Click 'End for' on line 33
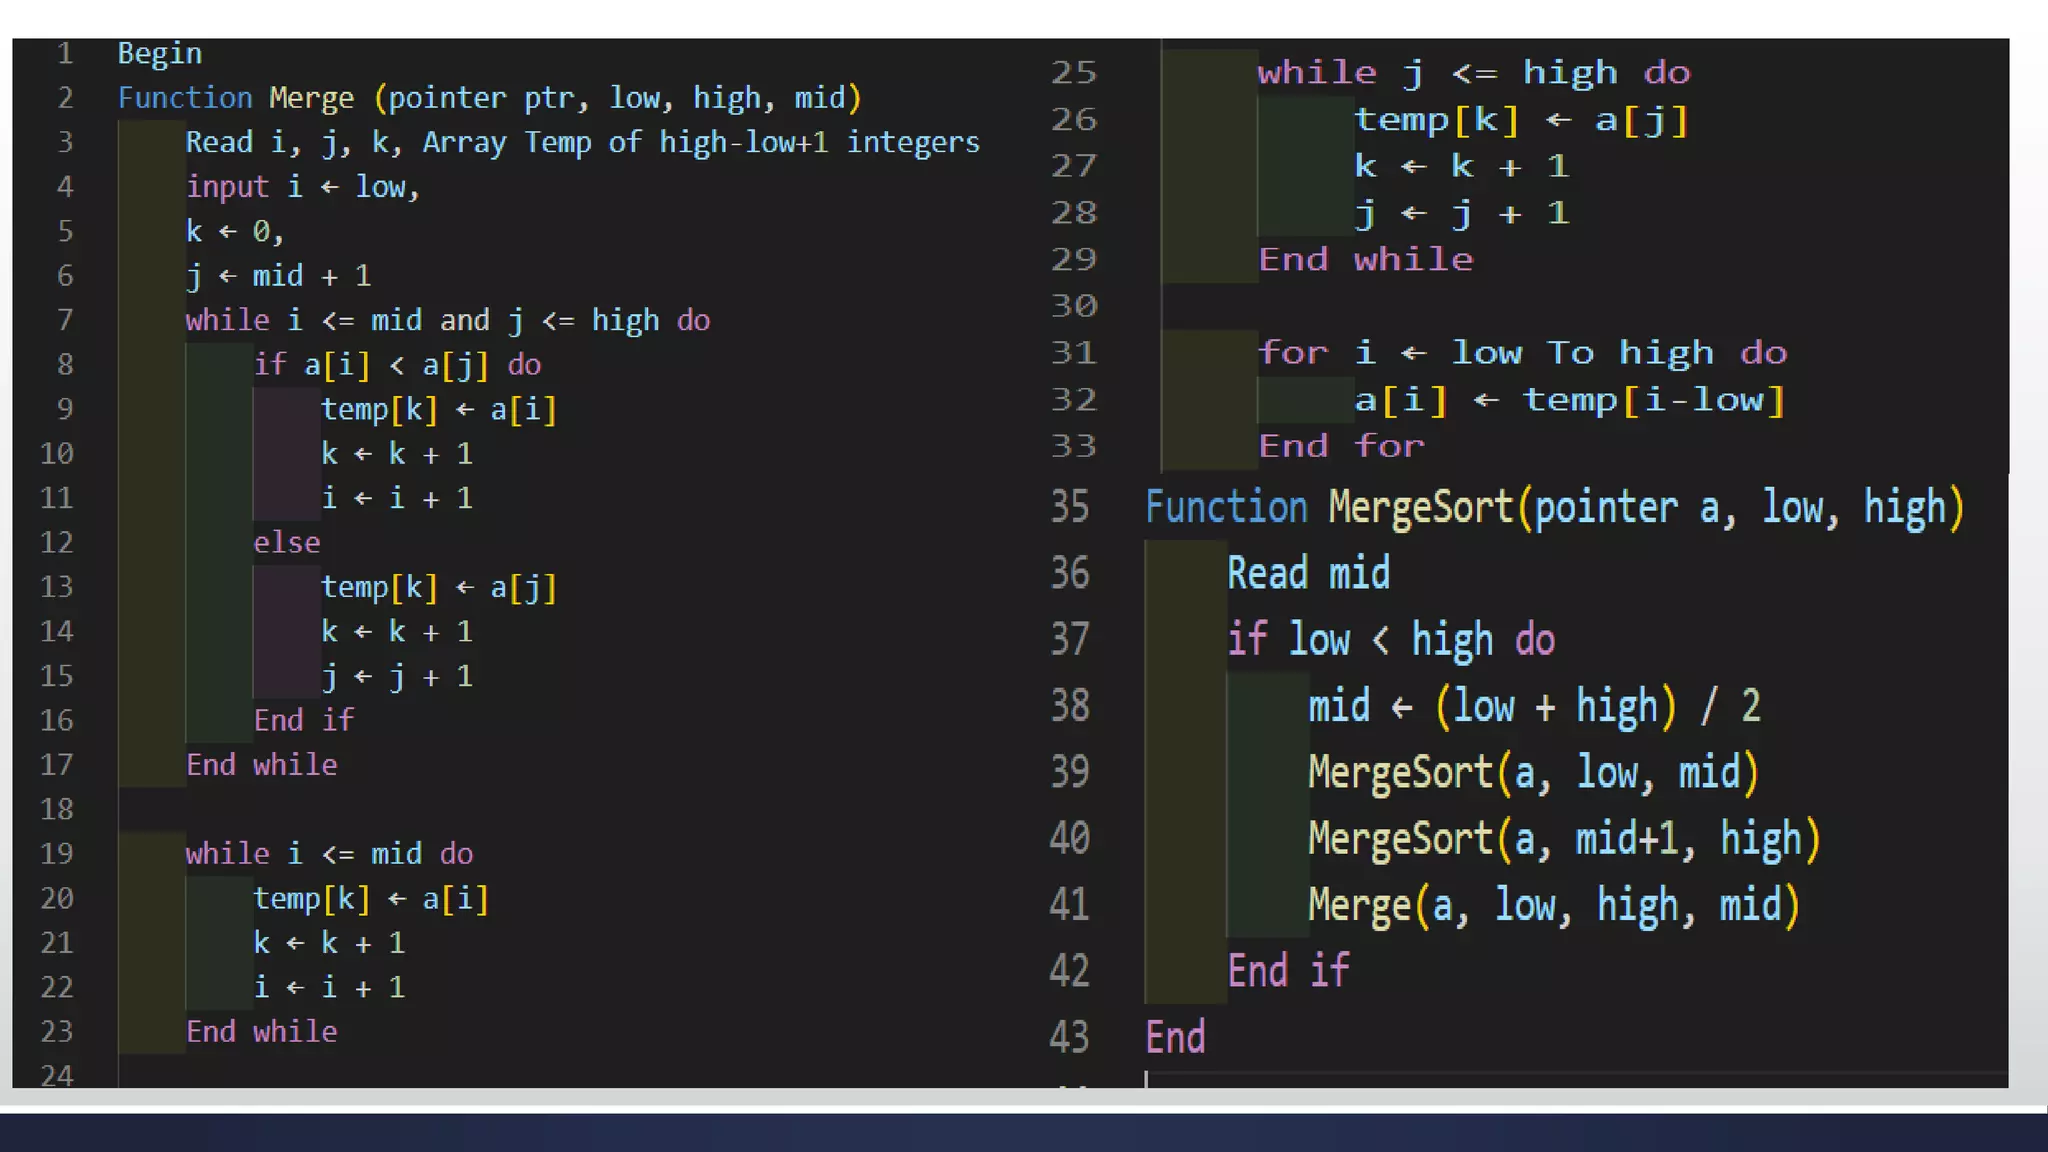 1341,446
